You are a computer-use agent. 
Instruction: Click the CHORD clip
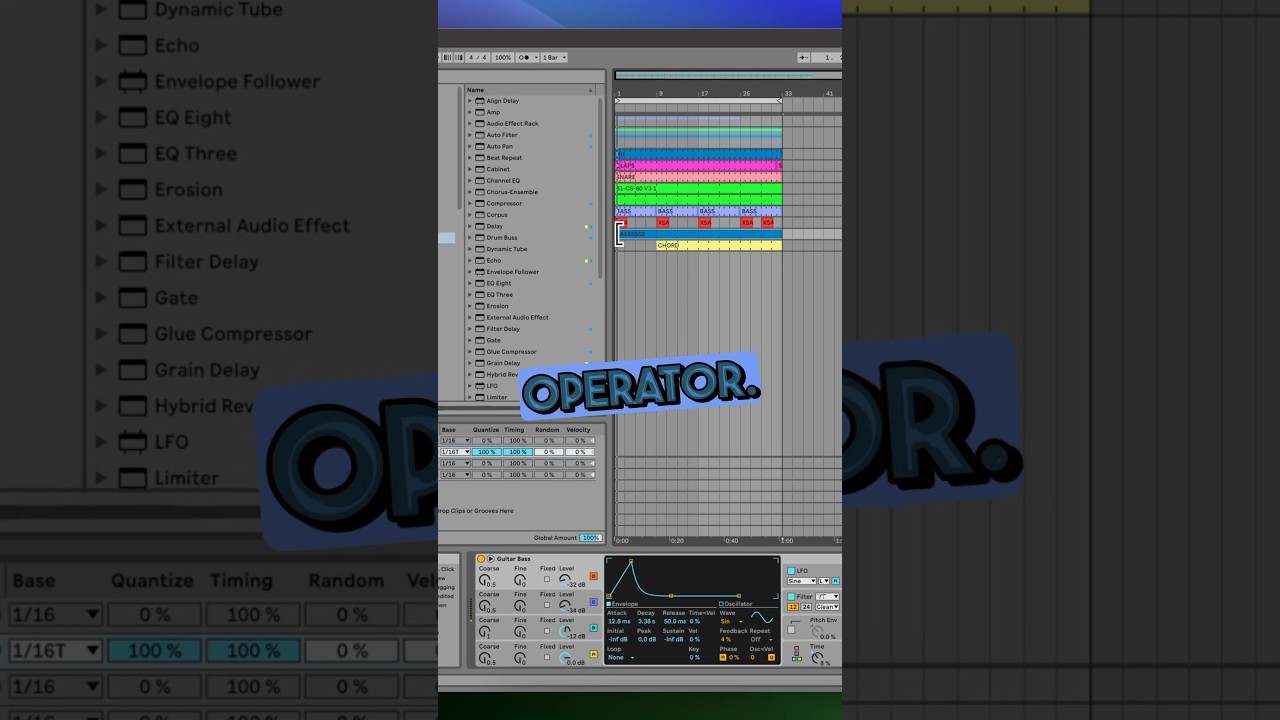(719, 245)
